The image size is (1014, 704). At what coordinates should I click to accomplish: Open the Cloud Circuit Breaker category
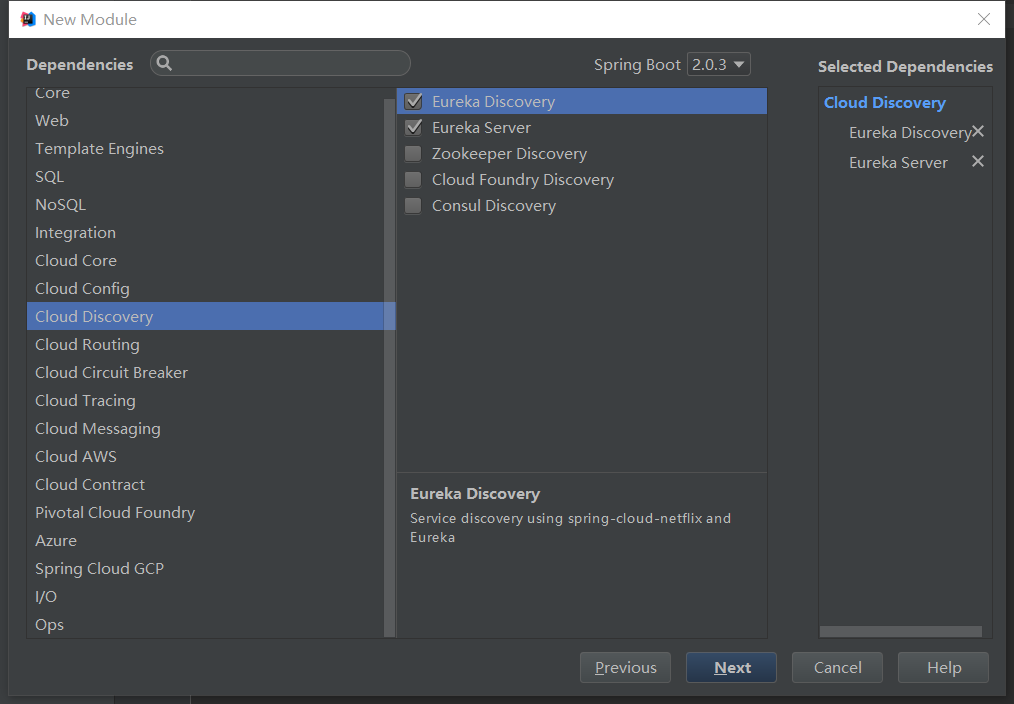click(205, 372)
